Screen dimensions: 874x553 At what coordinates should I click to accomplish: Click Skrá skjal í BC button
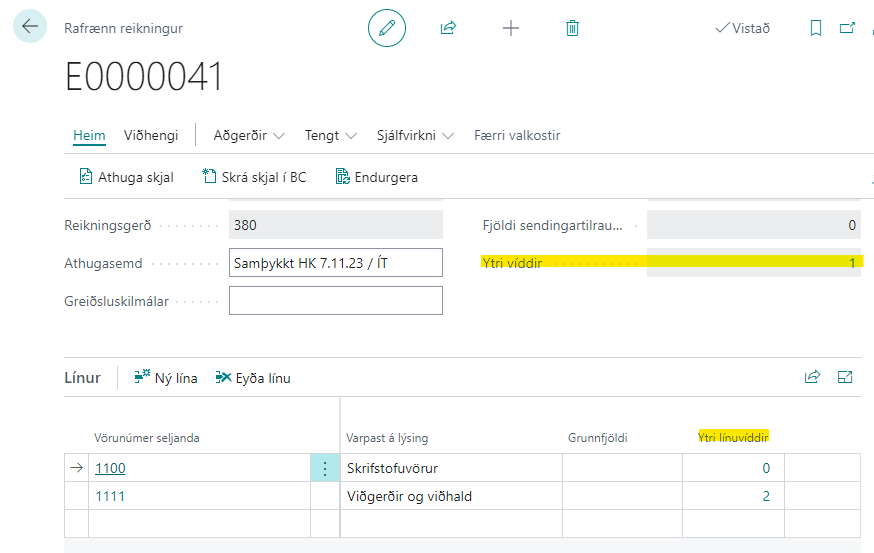(254, 177)
